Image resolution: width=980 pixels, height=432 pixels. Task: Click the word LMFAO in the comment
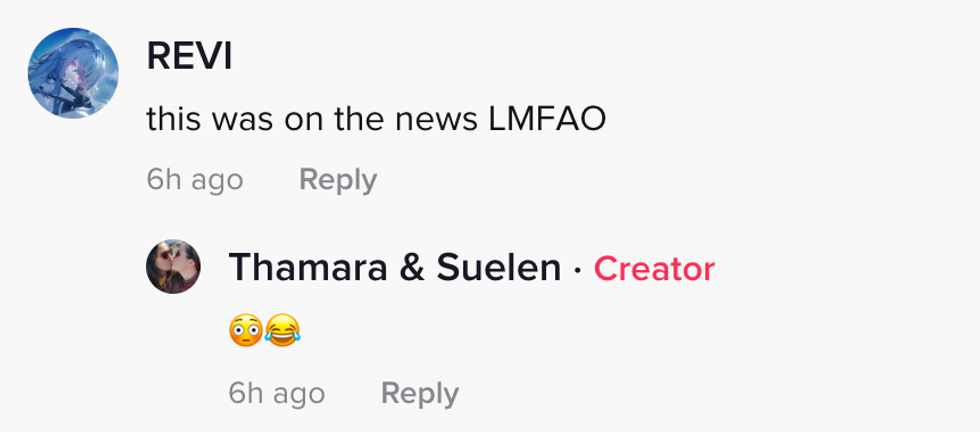click(x=547, y=119)
